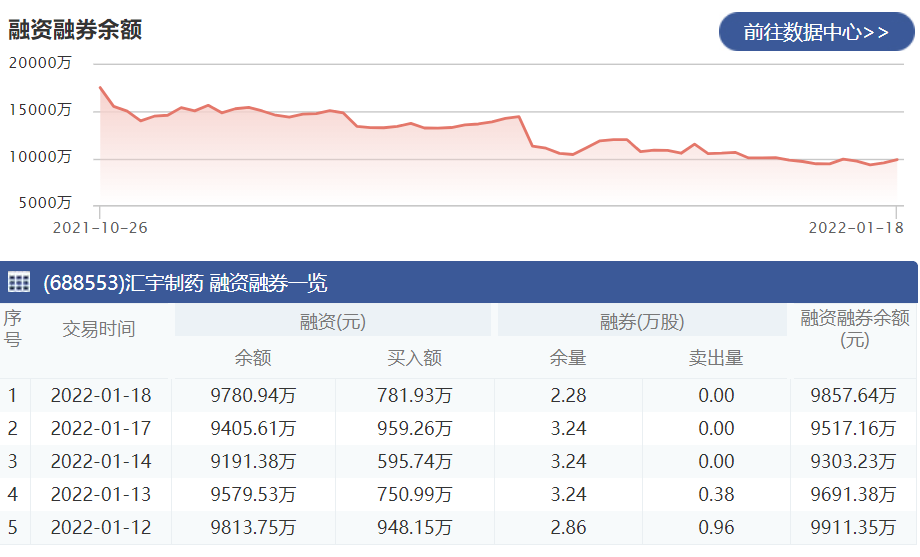This screenshot has height=557, width=920.
Task: Click the 0.96 卖出量 value
Action: pos(716,527)
